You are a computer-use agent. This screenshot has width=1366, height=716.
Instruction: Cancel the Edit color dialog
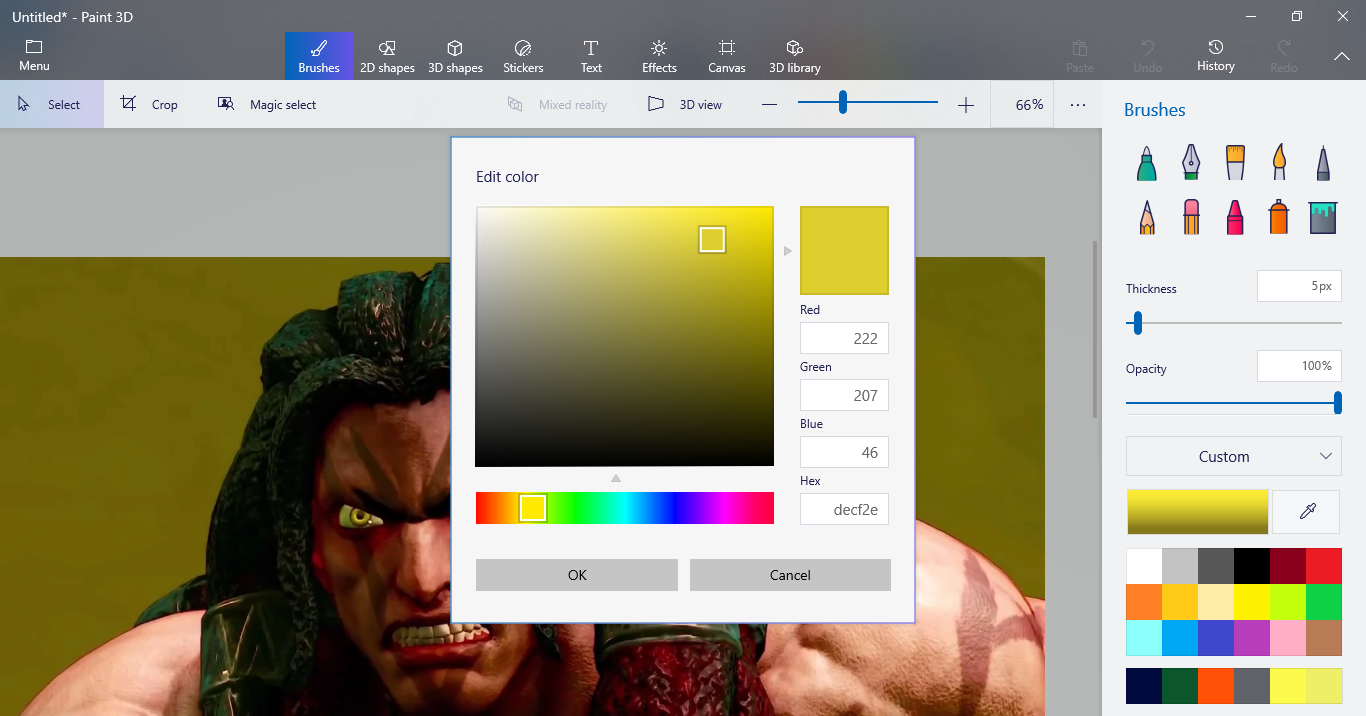790,575
